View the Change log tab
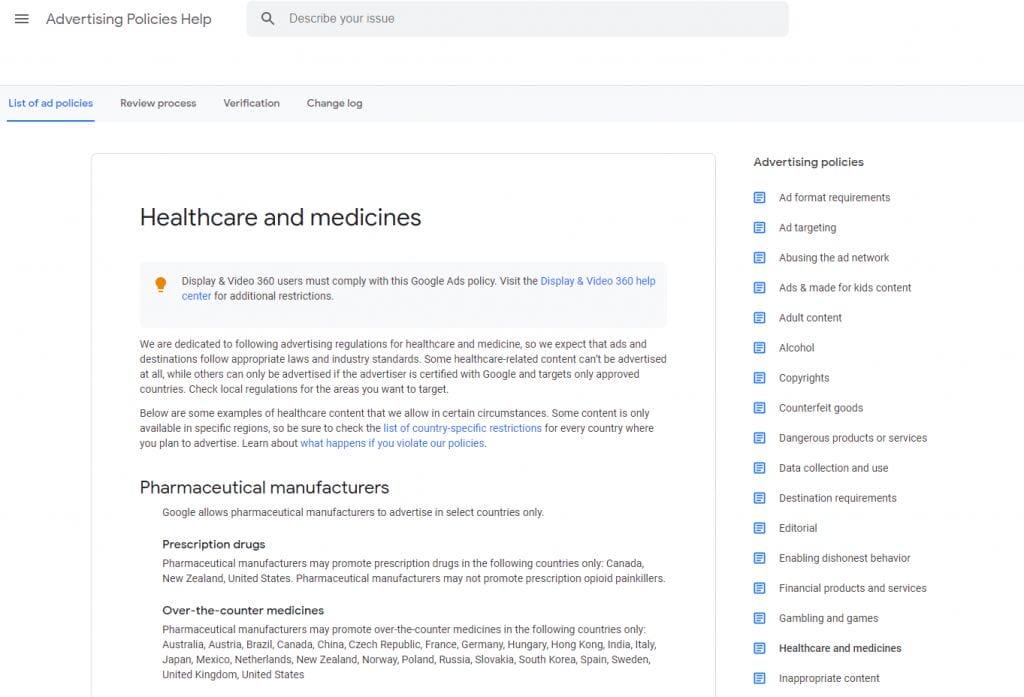Screen dimensions: 1024x697 tap(334, 103)
